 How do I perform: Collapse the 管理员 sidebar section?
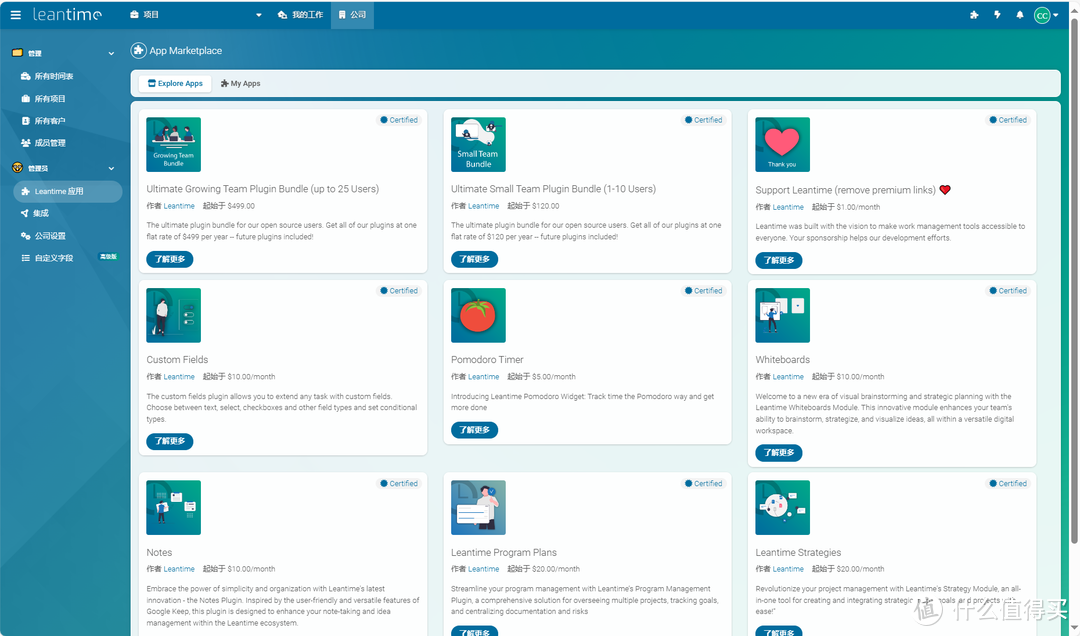click(111, 168)
